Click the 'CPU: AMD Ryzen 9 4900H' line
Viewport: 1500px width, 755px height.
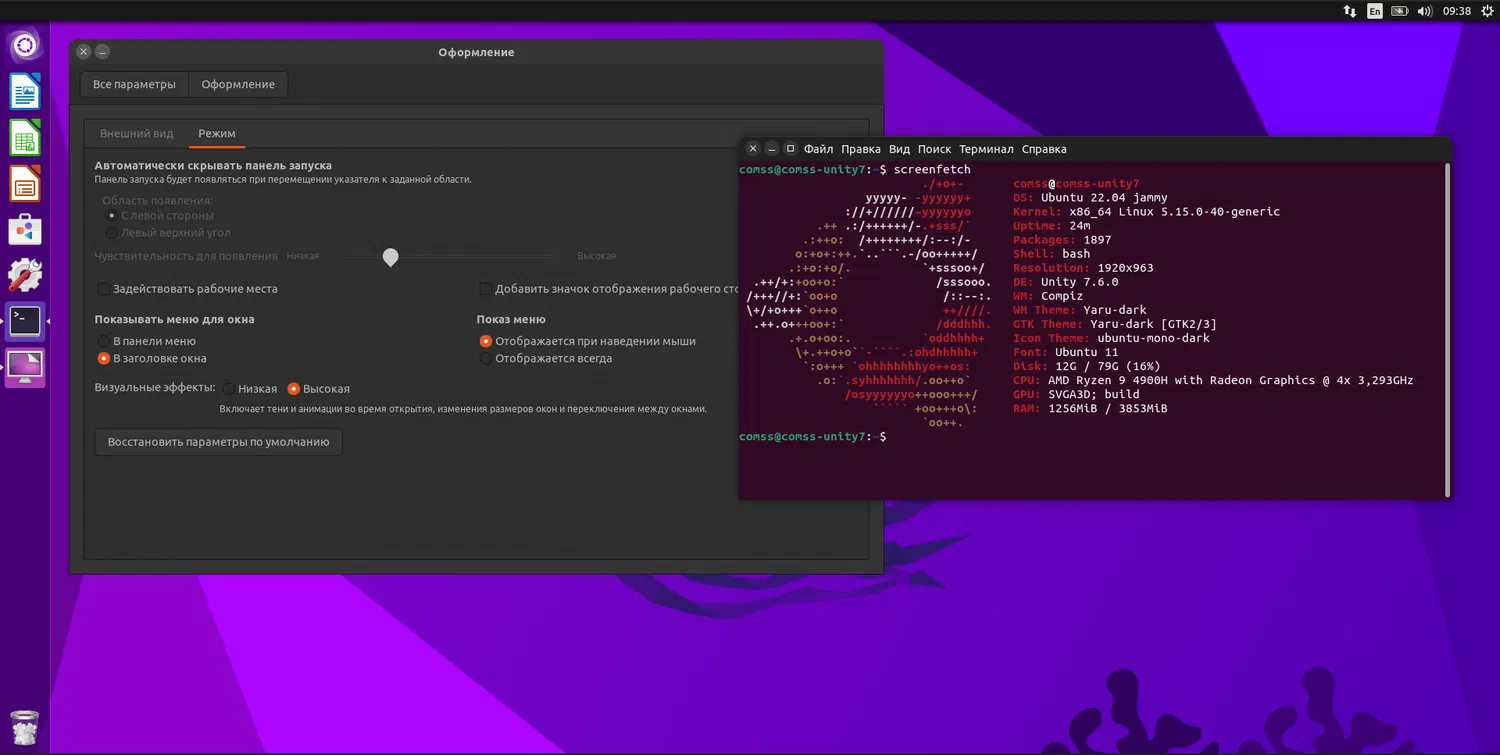pos(1213,380)
